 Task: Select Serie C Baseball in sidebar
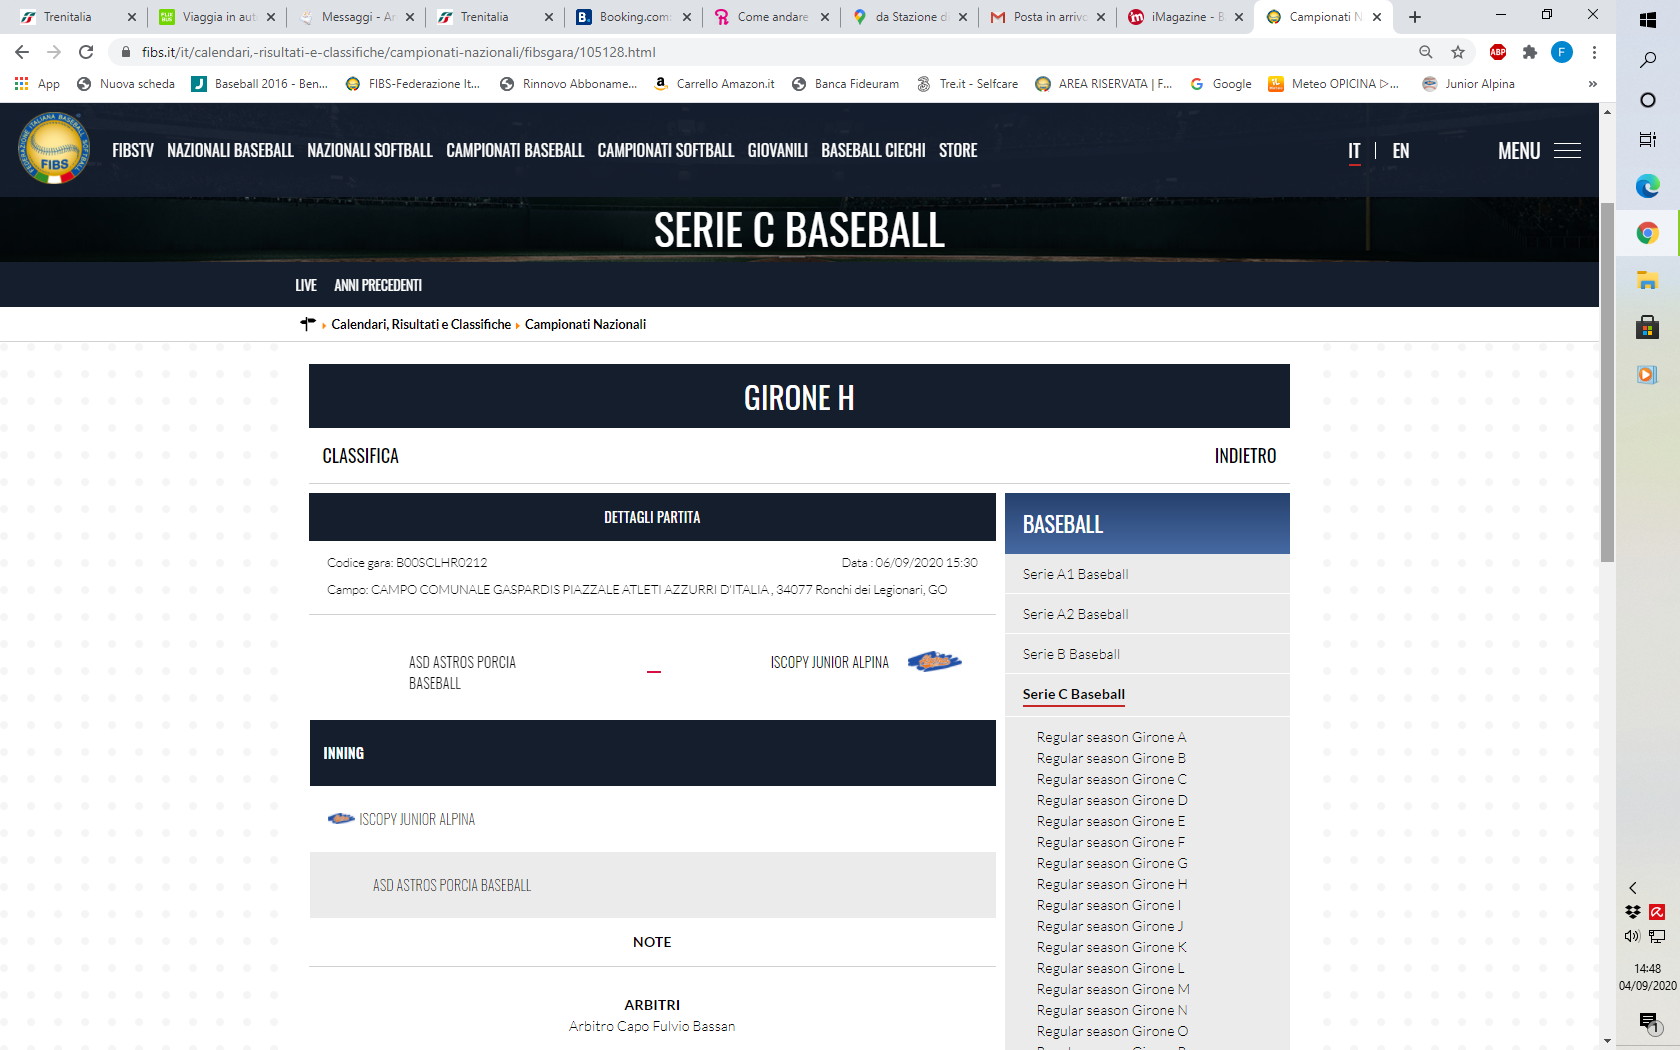pyautogui.click(x=1073, y=694)
